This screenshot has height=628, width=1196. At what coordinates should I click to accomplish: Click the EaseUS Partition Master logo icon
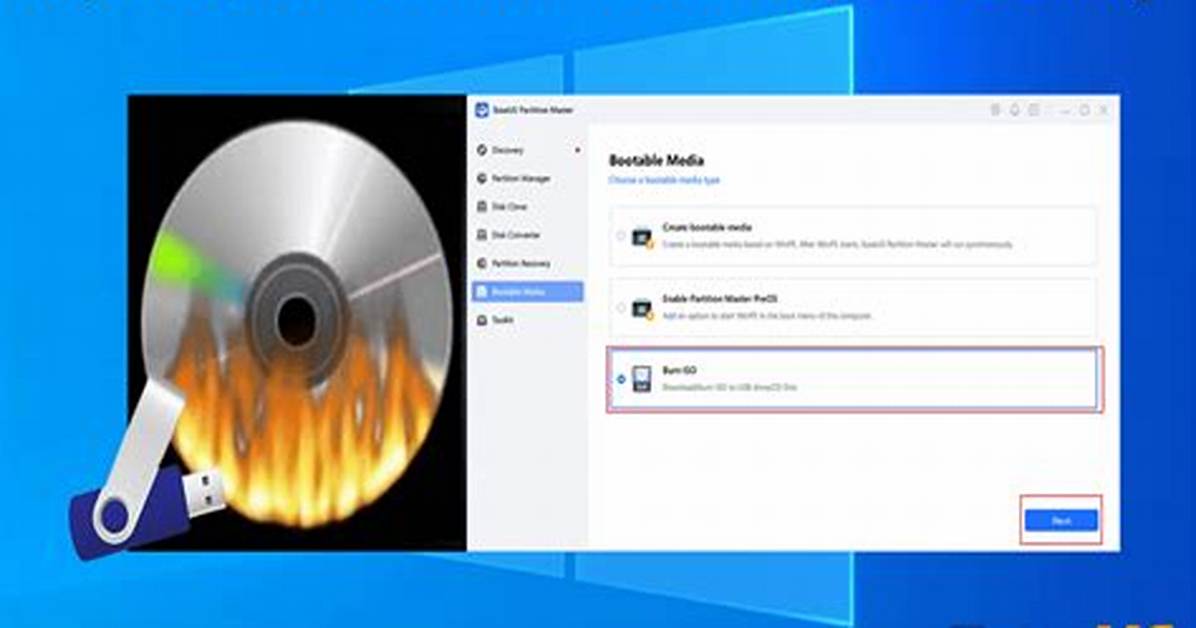pyautogui.click(x=482, y=110)
